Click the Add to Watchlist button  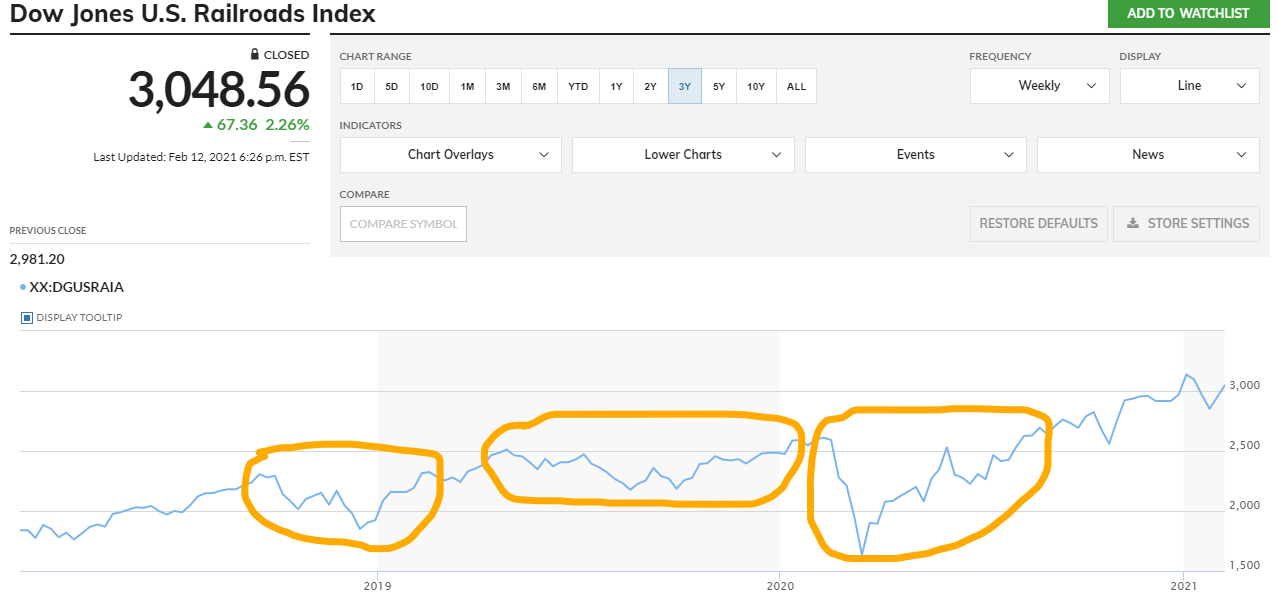(x=1188, y=13)
